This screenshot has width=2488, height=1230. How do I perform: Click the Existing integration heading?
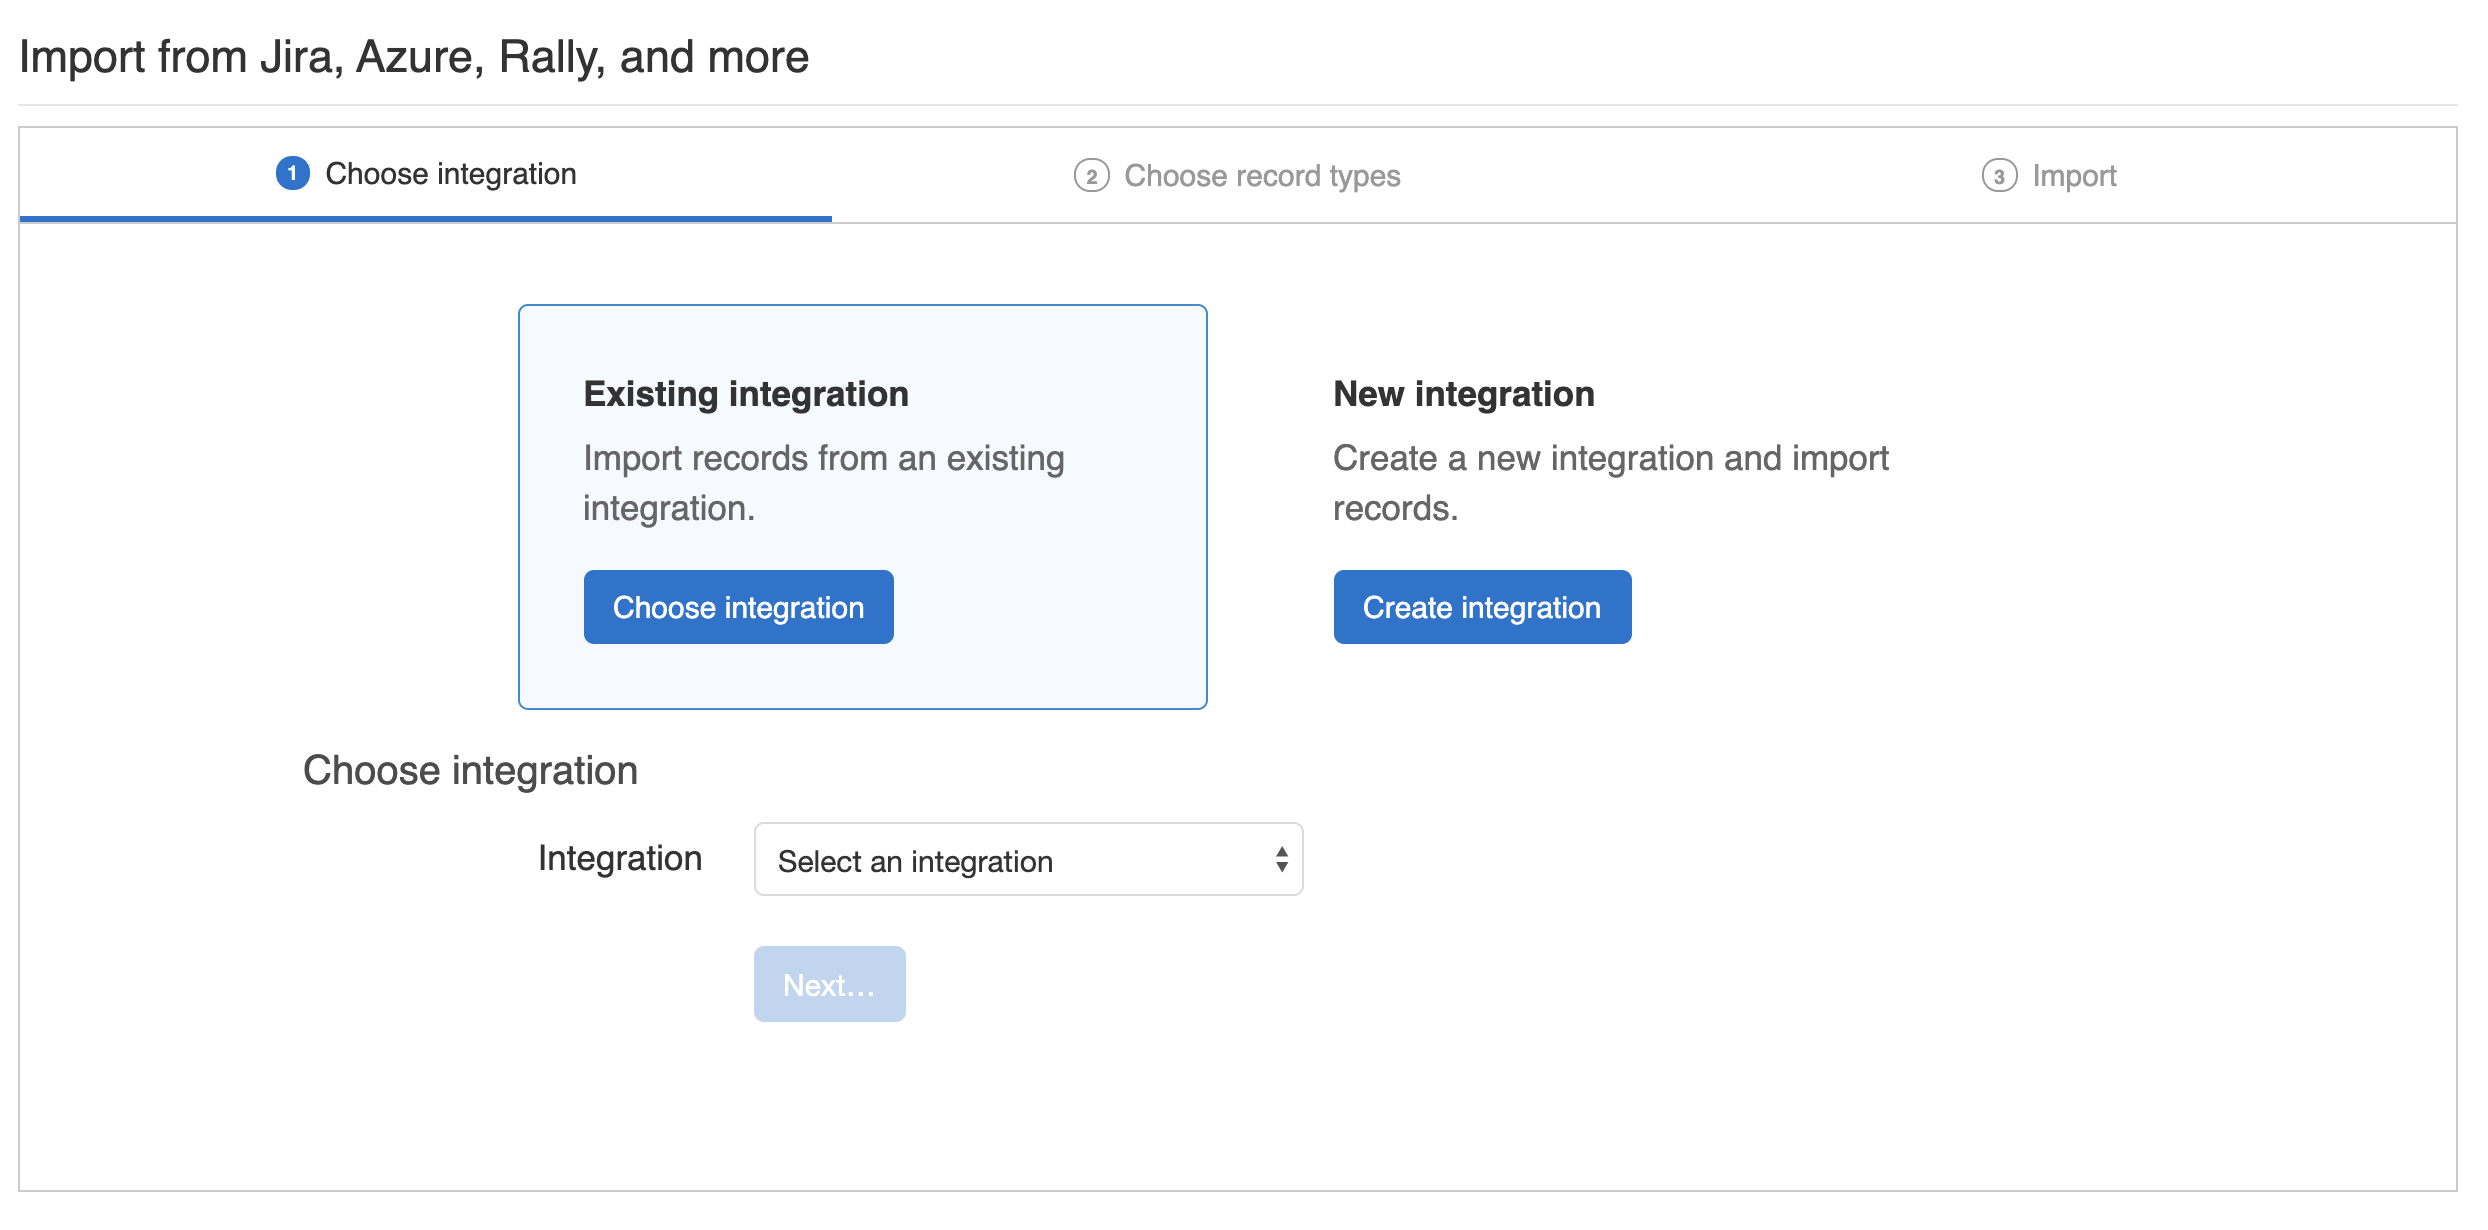click(x=745, y=393)
